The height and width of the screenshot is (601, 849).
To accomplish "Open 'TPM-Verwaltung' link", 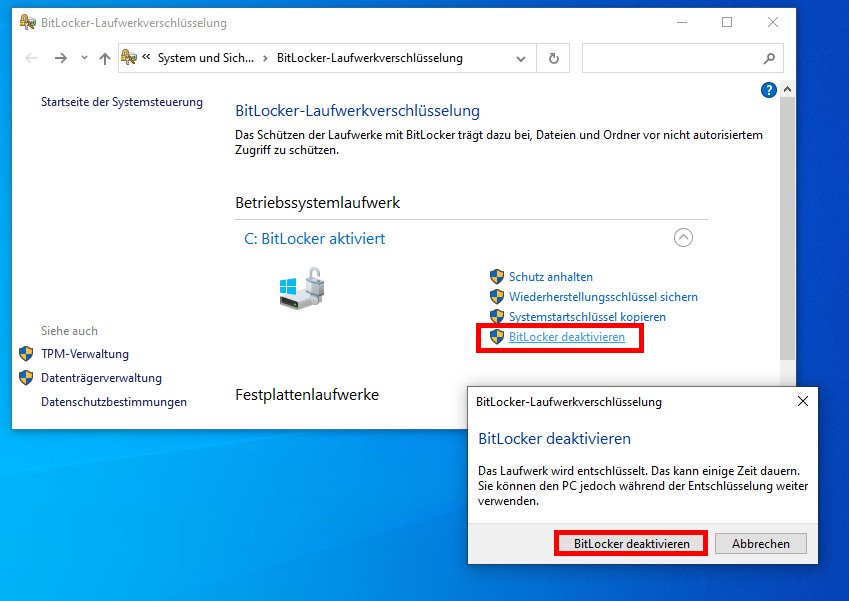I will 85,354.
